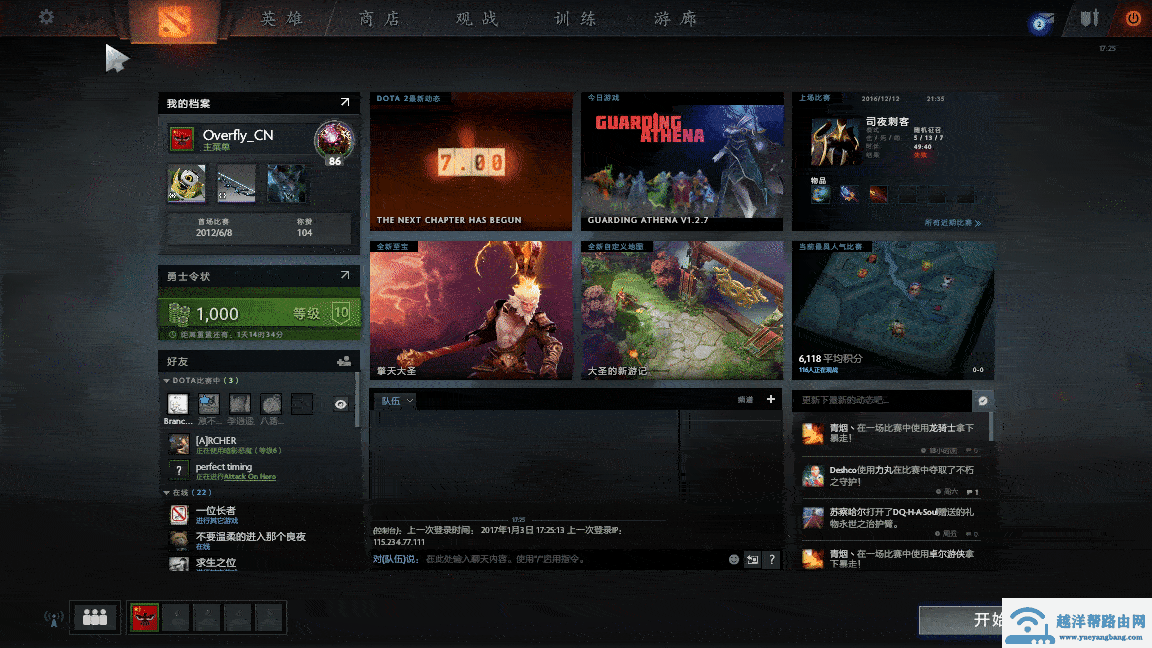Click the chat input field to type a message
Image resolution: width=1152 pixels, height=648 pixels.
(x=550, y=560)
